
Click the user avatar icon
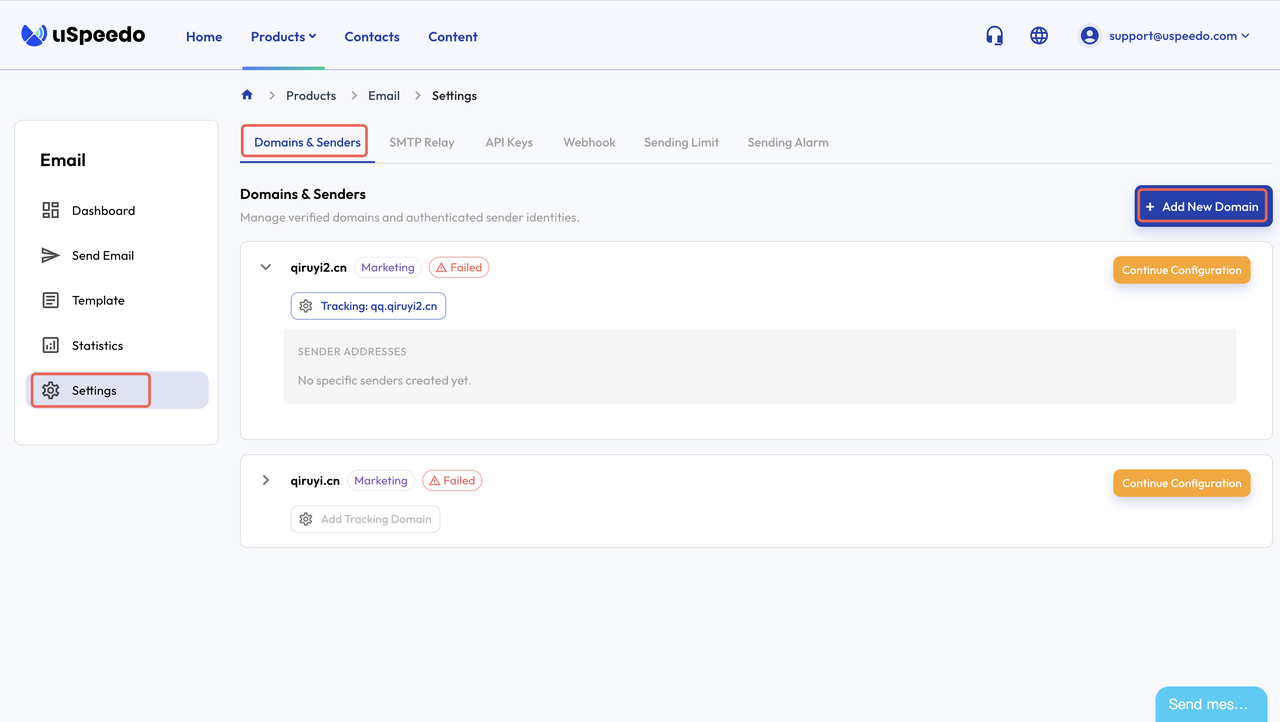(x=1089, y=36)
